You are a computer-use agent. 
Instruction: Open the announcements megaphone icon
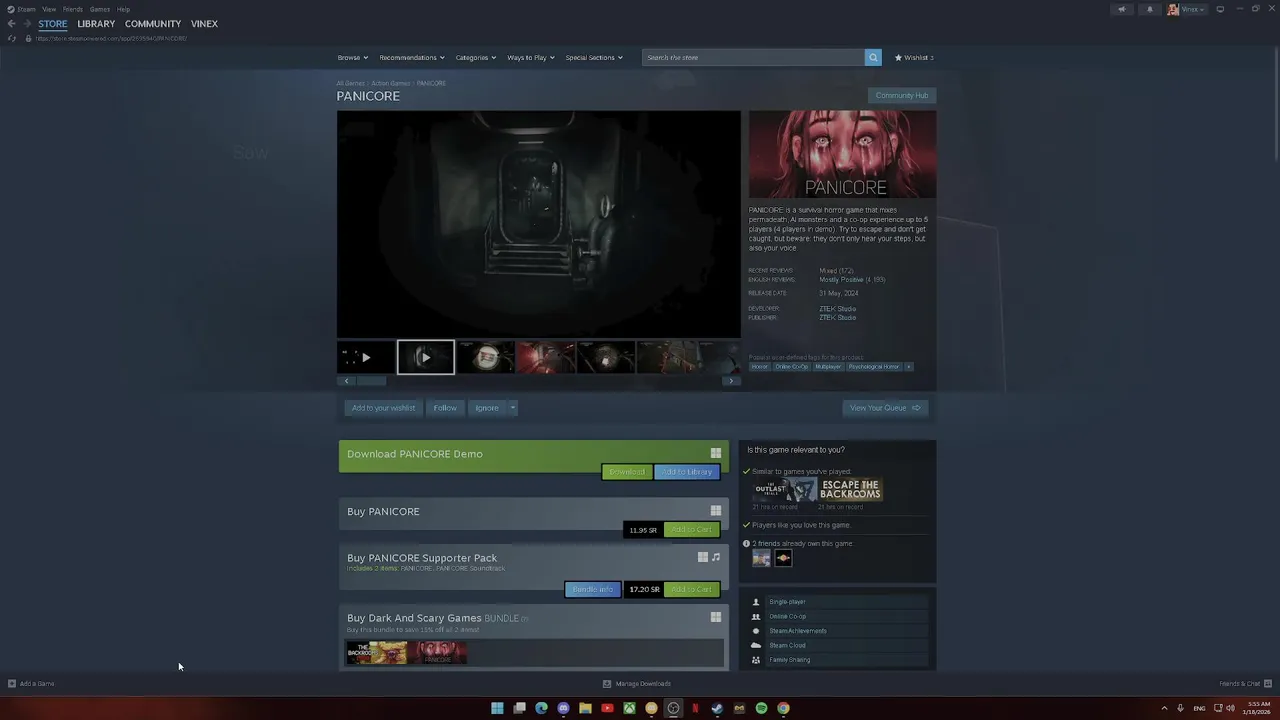(1121, 9)
